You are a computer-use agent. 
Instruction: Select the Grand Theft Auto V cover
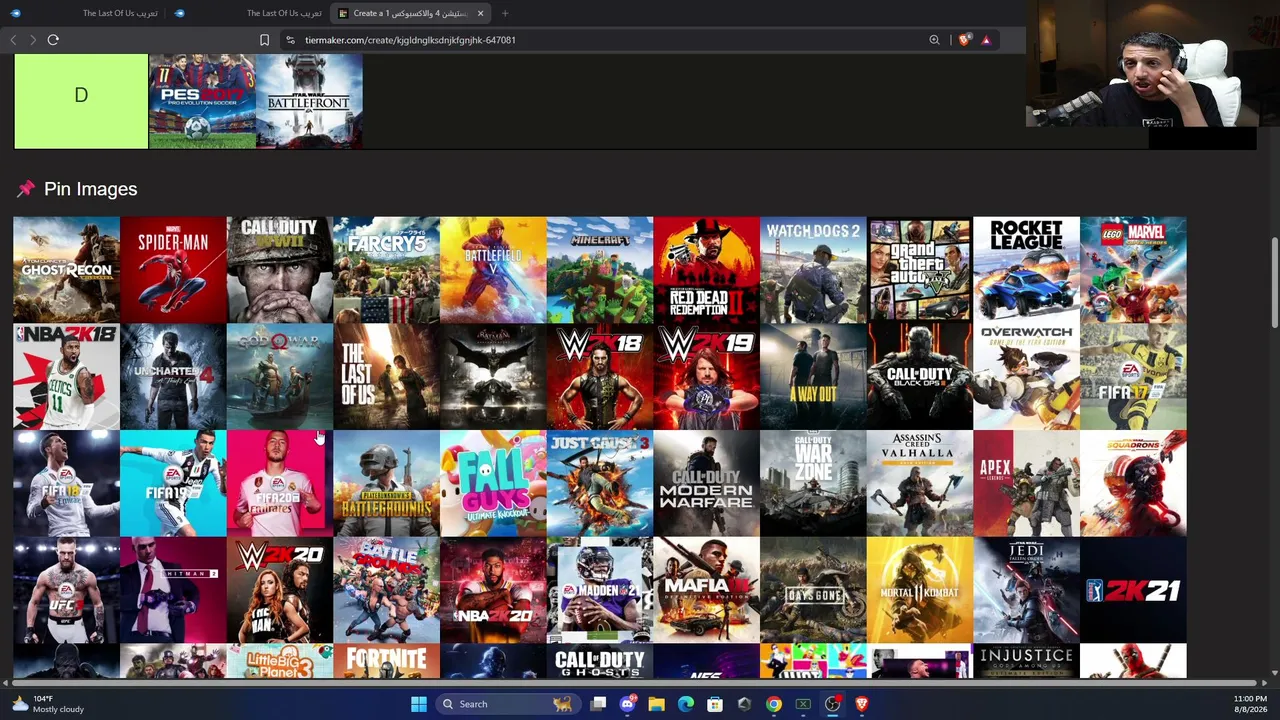pos(920,270)
